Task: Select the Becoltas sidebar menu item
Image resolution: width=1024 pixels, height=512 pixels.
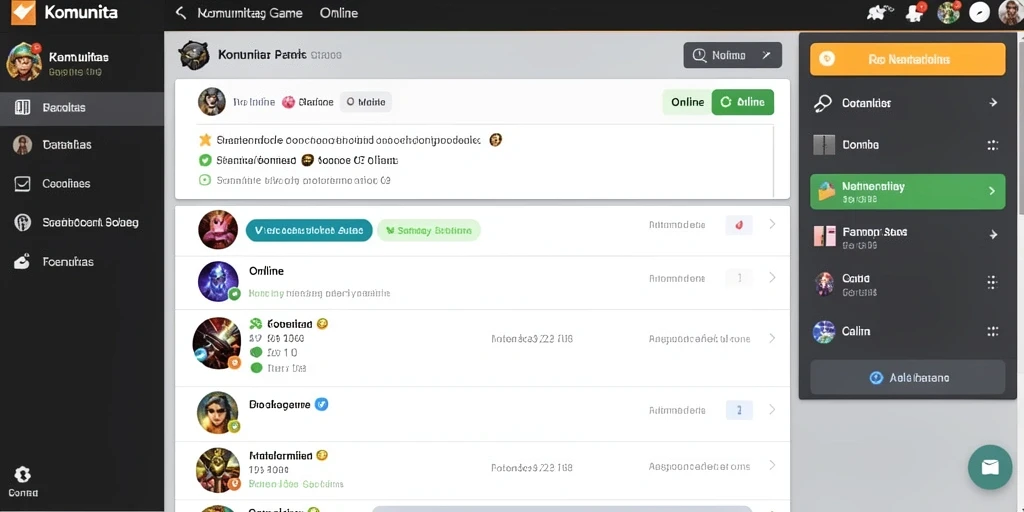Action: [x=82, y=108]
